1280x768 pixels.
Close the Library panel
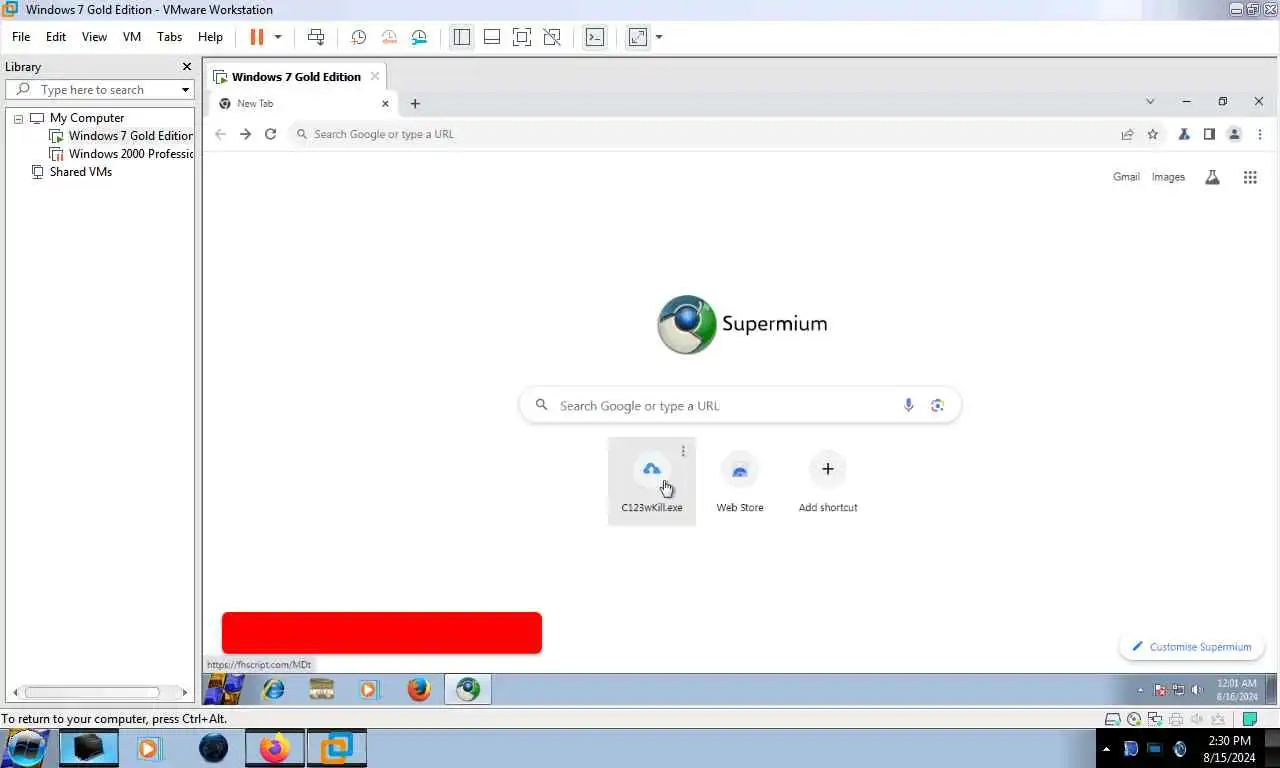coord(186,67)
